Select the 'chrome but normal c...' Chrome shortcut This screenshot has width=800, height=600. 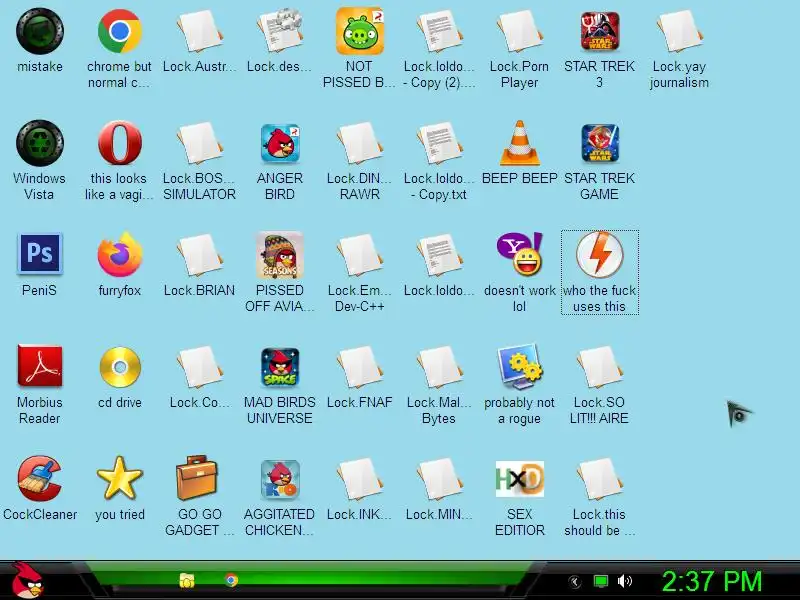point(119,32)
